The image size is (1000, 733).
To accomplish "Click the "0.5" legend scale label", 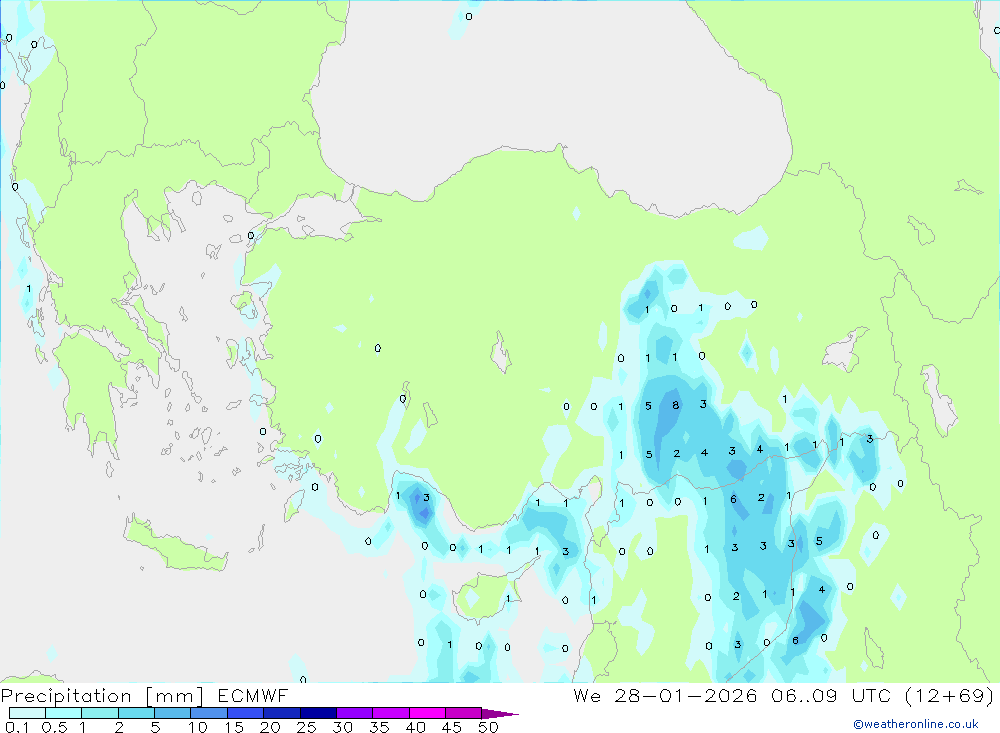I will coord(54,727).
